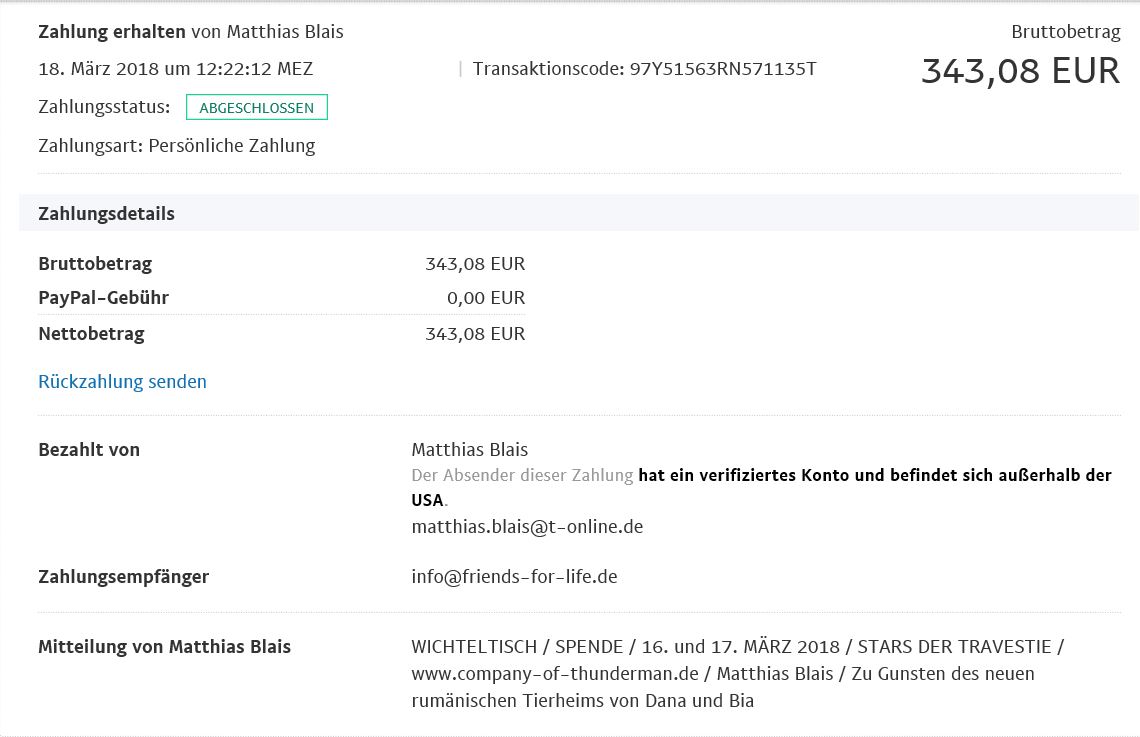Click the 0,00 EUR fee amount
1140x737 pixels.
point(486,298)
